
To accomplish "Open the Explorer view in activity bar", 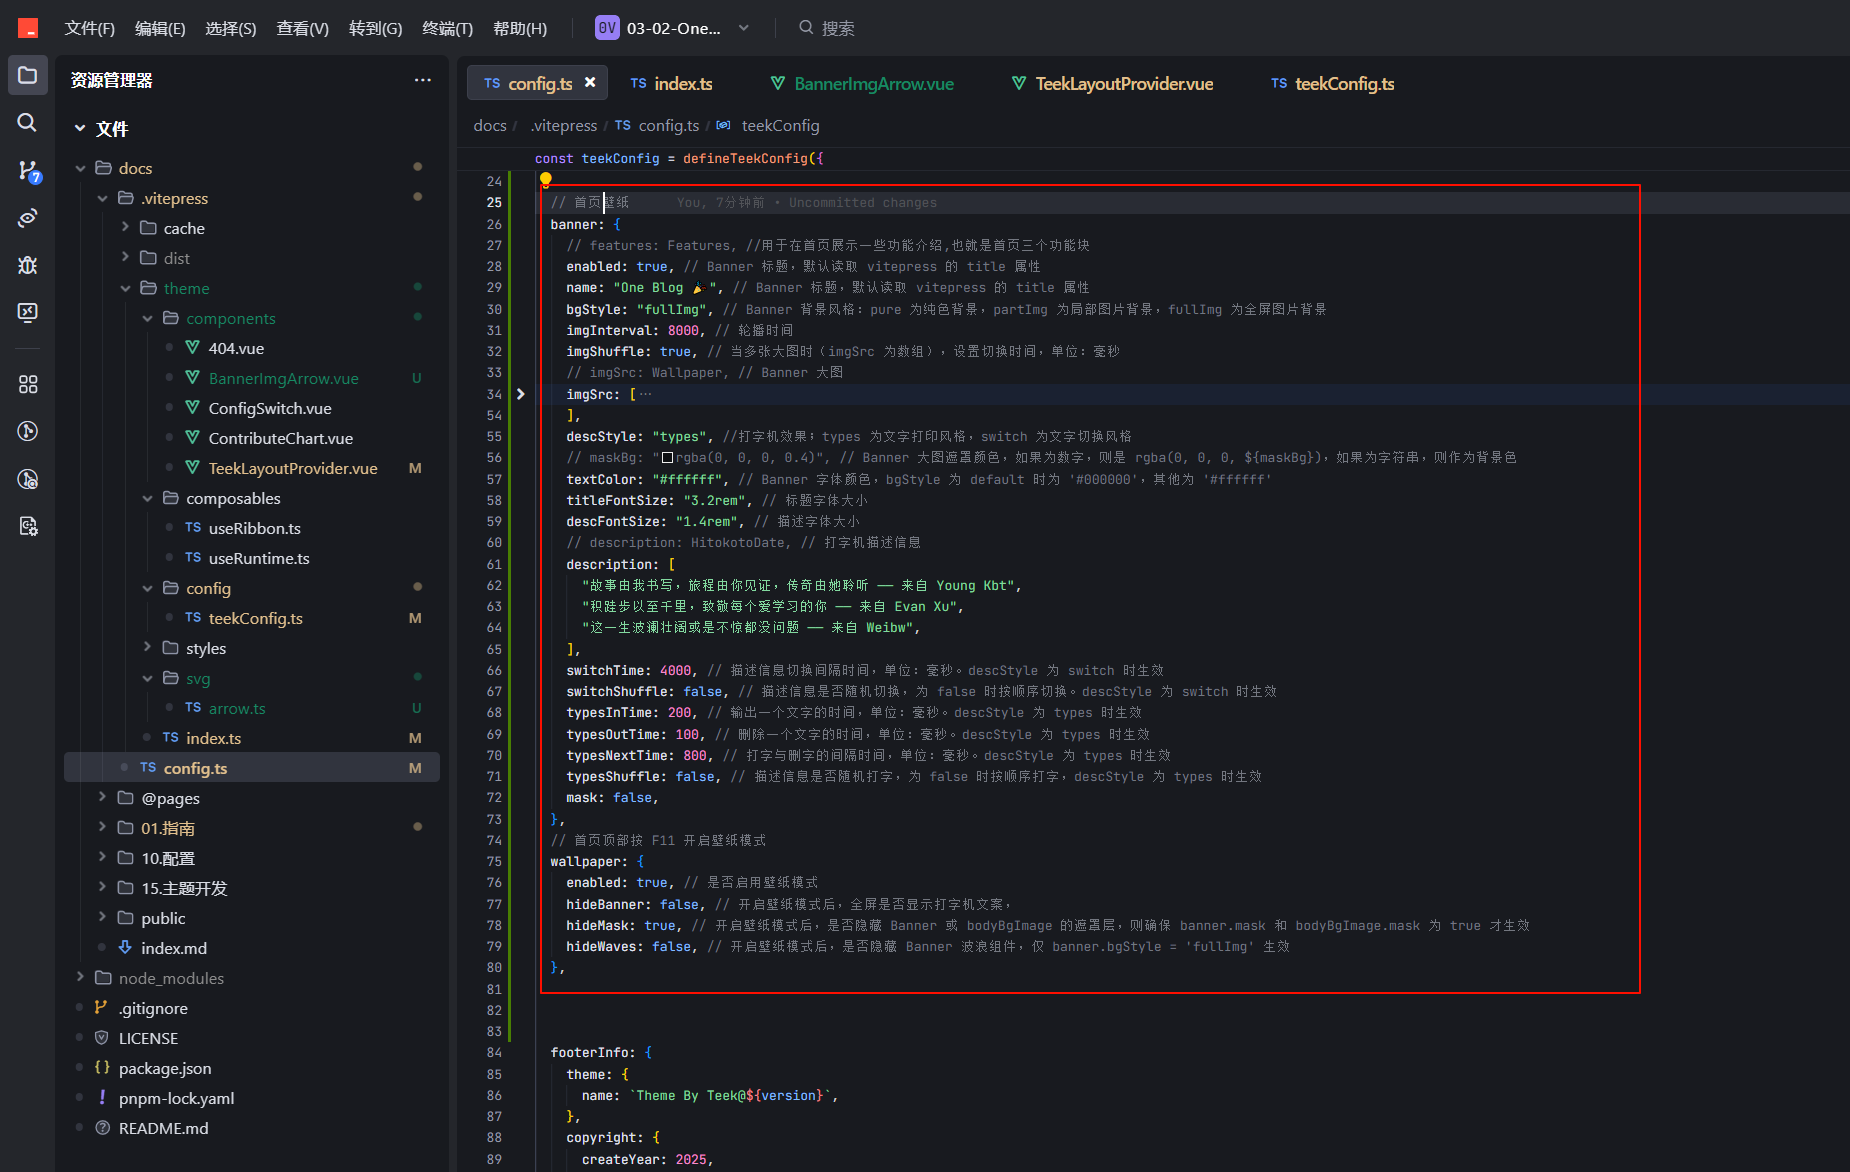I will tap(28, 75).
